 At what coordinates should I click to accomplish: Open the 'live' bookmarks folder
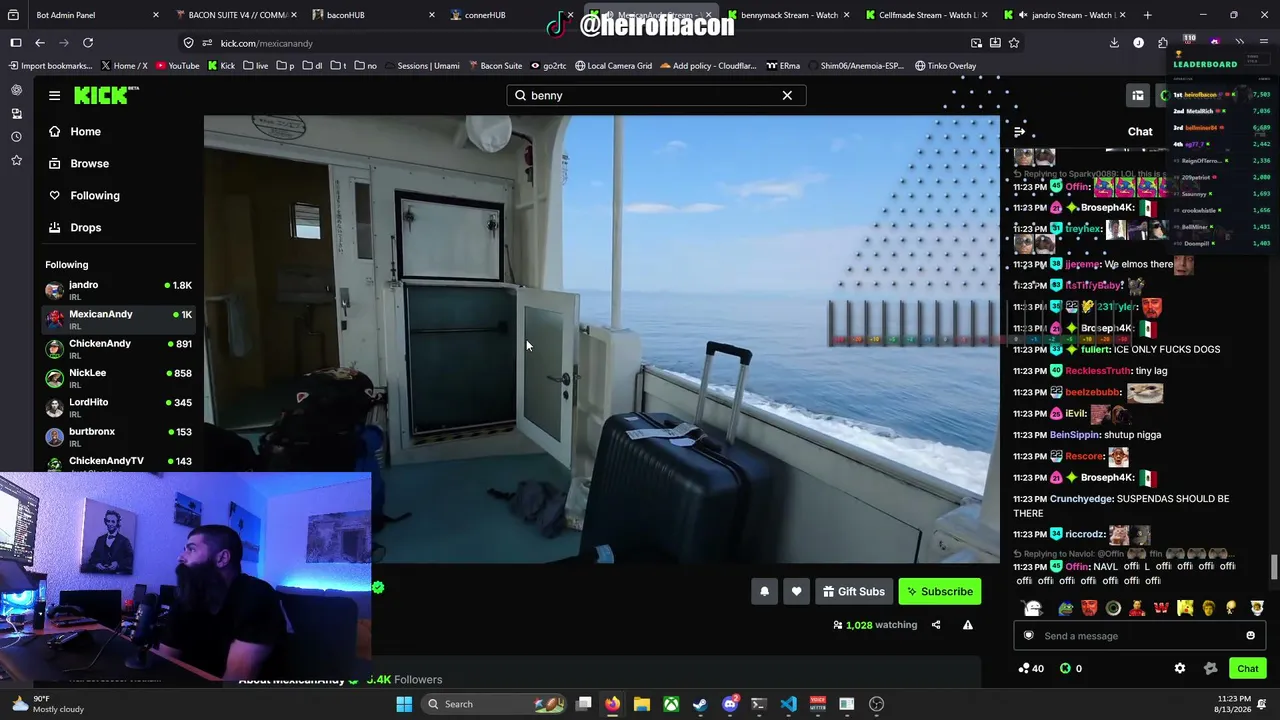point(256,66)
